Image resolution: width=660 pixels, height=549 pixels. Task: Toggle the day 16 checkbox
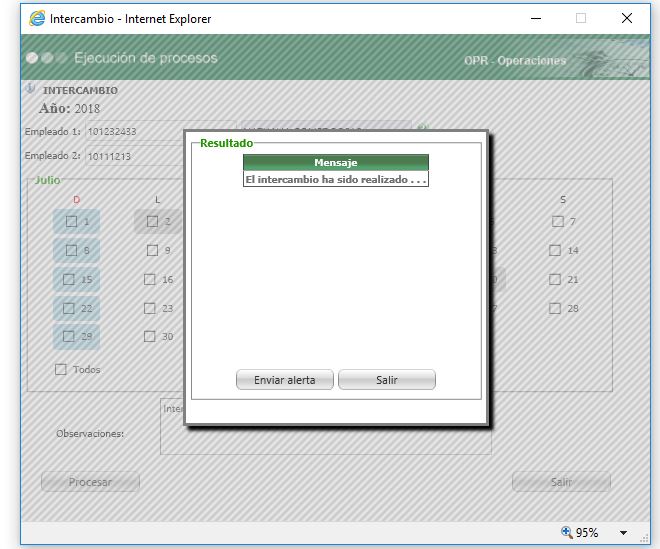[x=149, y=279]
